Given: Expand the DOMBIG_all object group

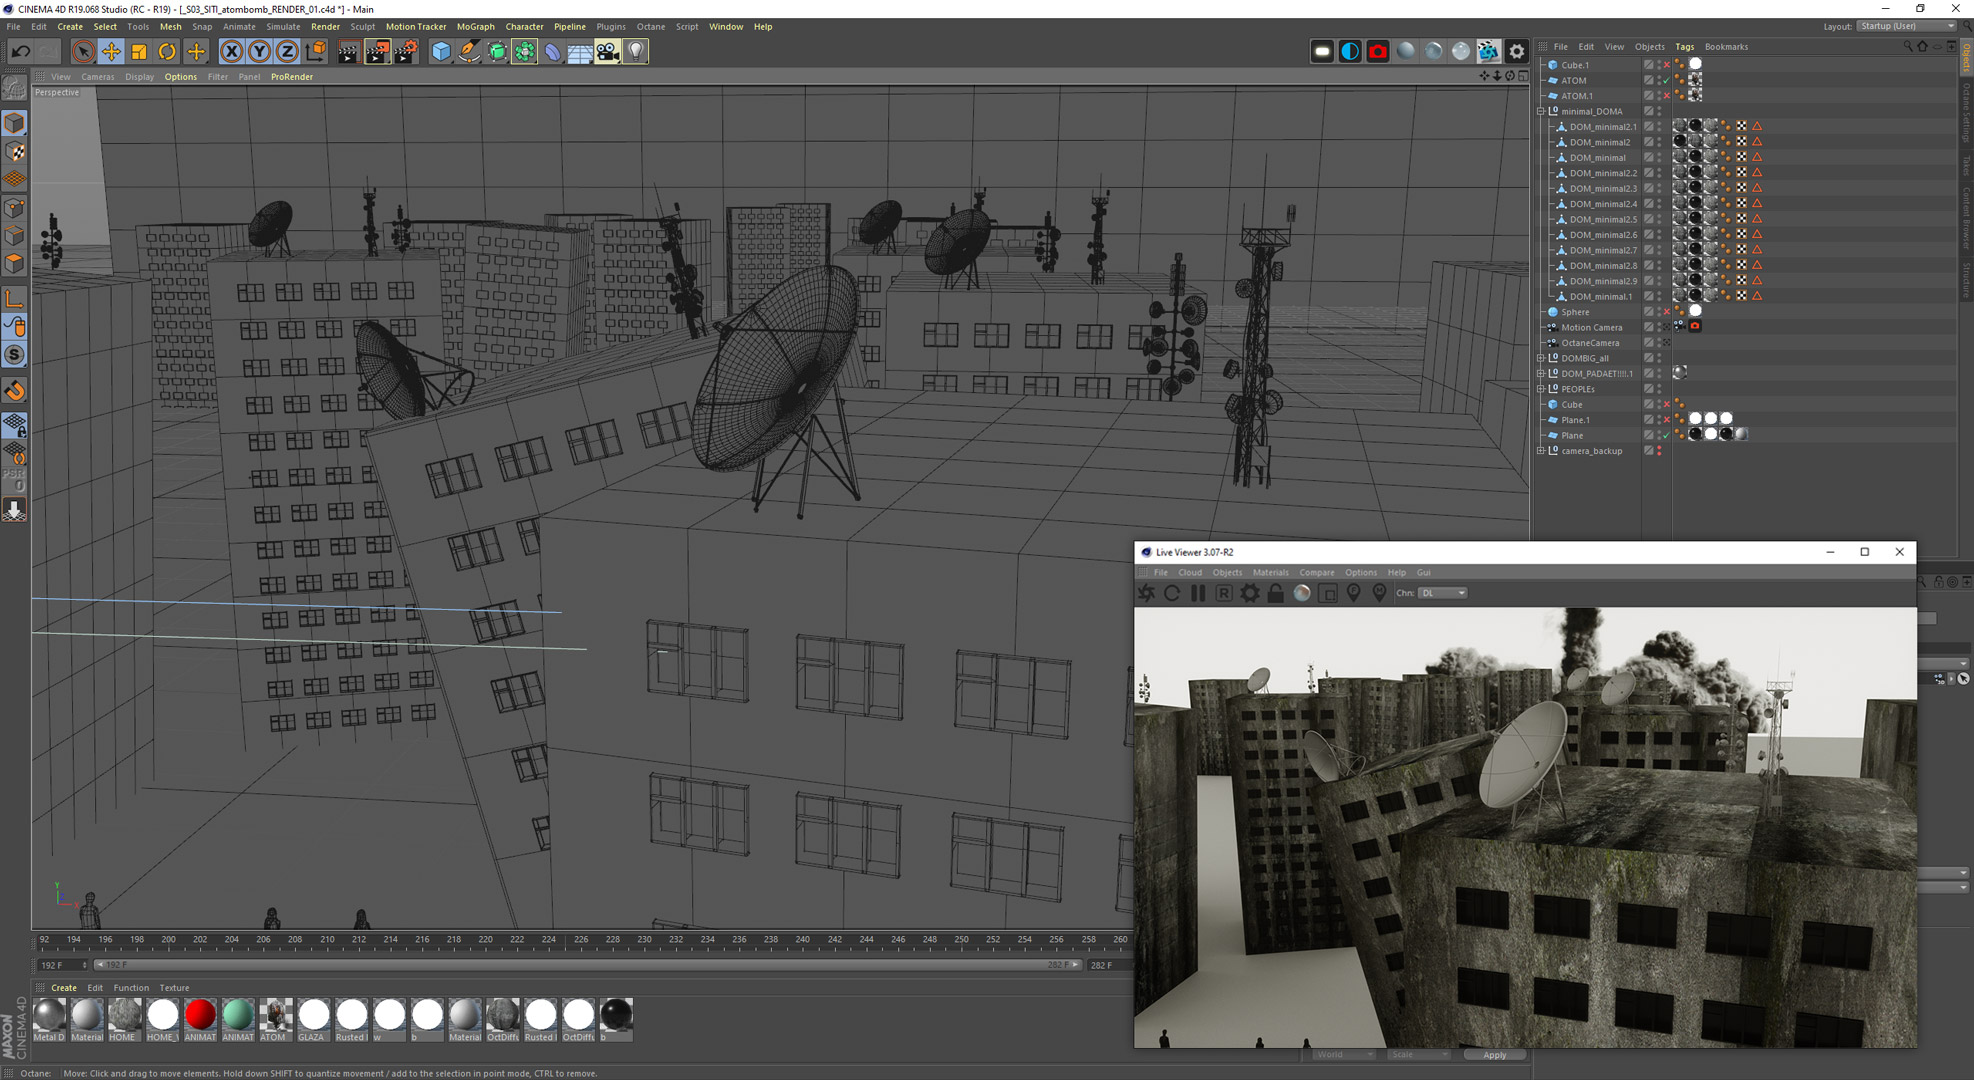Looking at the screenshot, I should coord(1541,358).
